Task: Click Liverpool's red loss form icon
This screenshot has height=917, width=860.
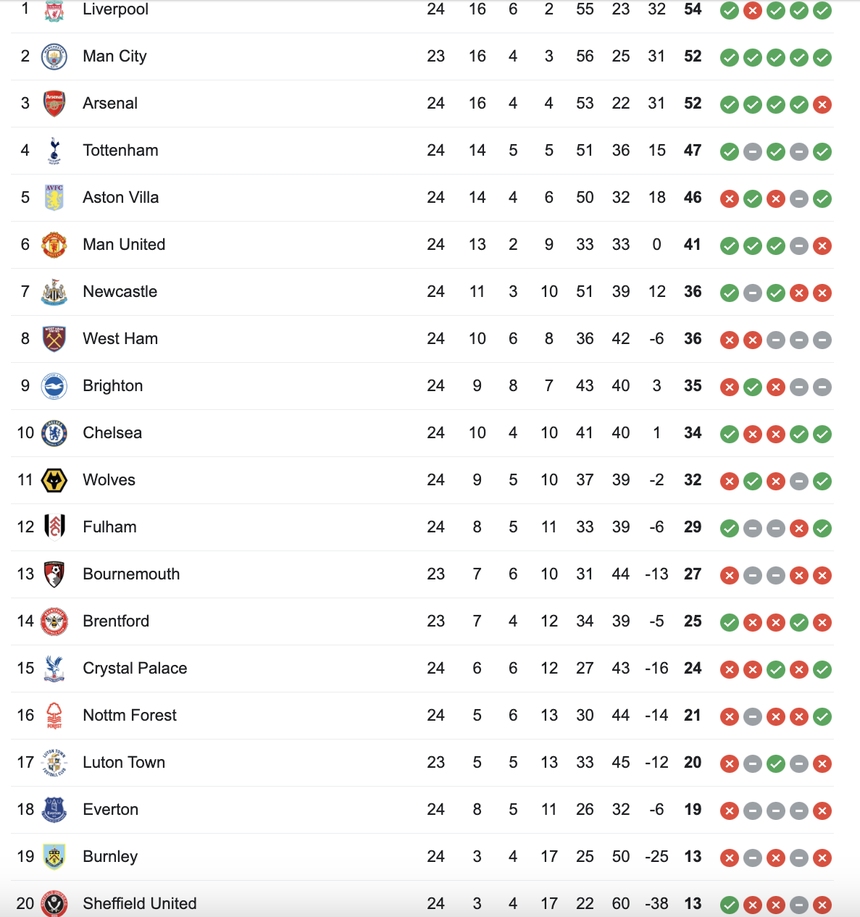Action: point(753,10)
